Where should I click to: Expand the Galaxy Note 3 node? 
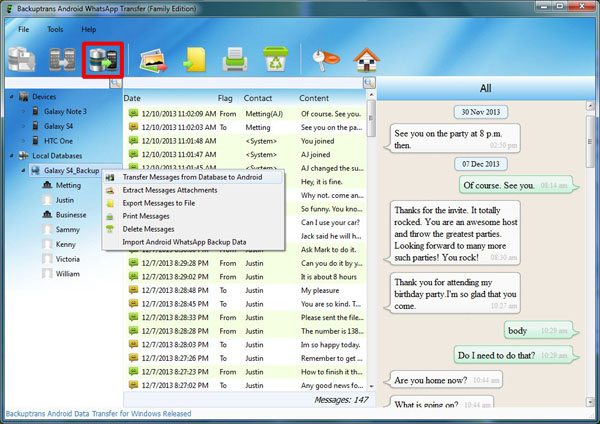(23, 111)
